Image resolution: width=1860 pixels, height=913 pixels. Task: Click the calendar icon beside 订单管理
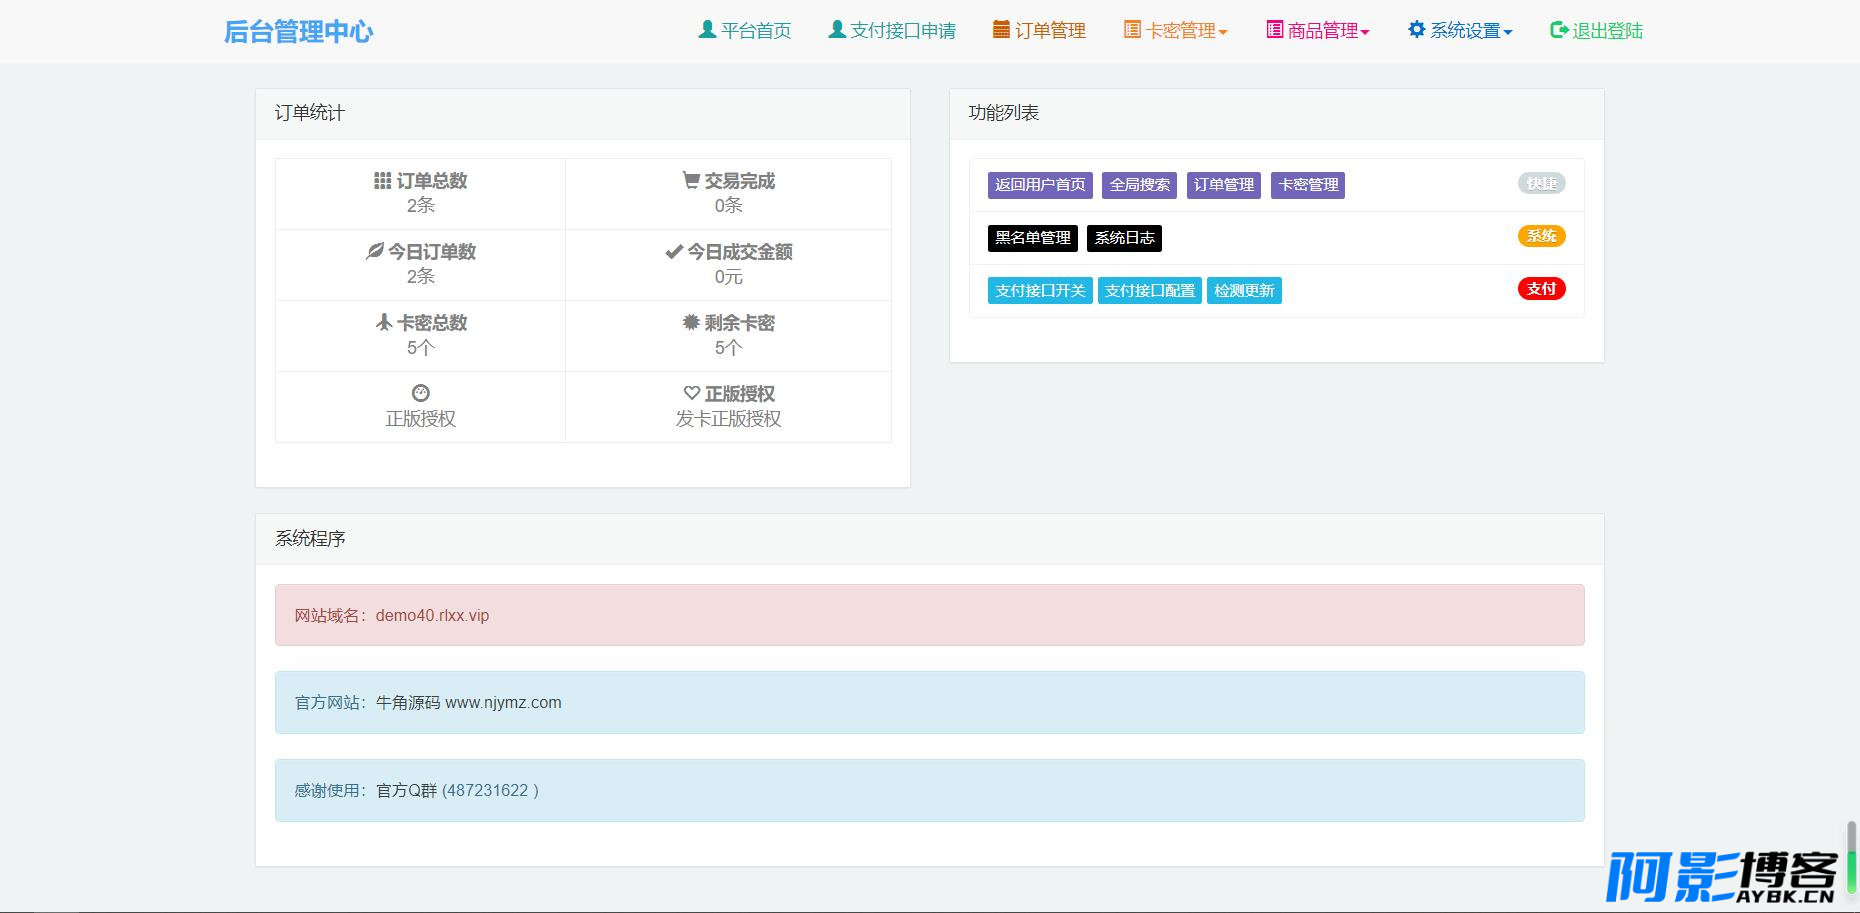[1001, 30]
